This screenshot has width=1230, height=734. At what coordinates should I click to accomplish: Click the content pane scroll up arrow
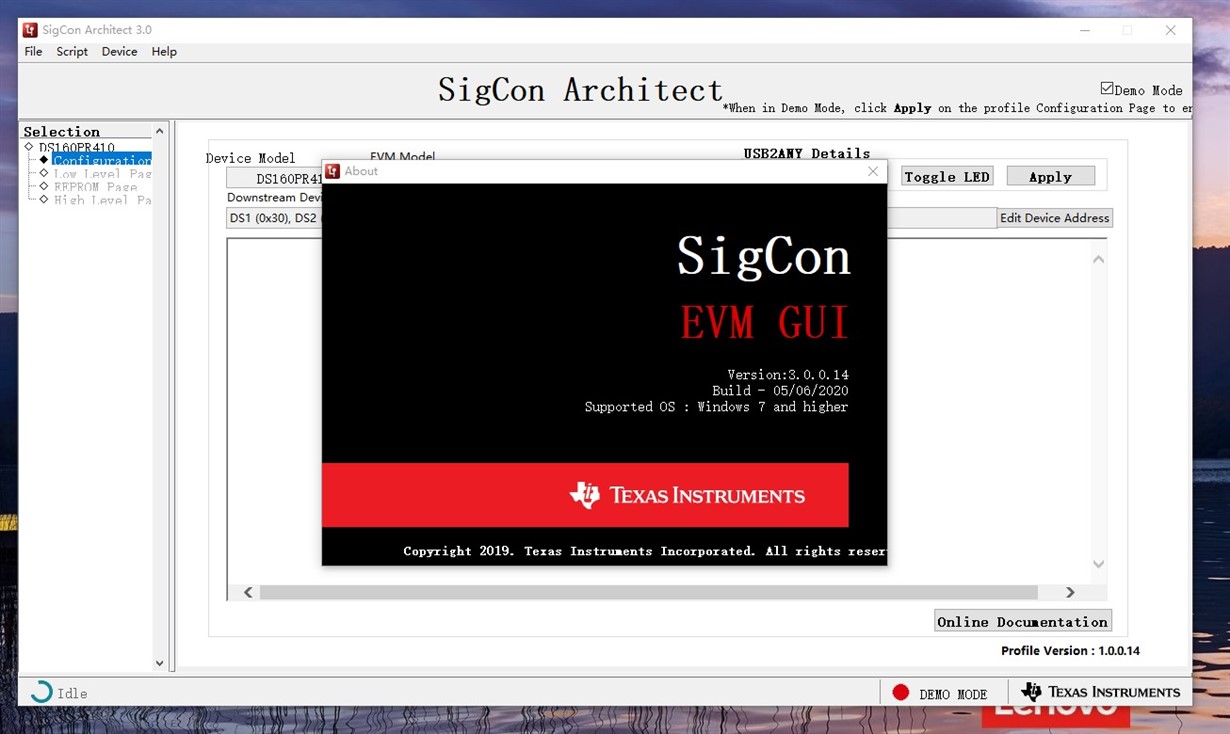(1098, 259)
